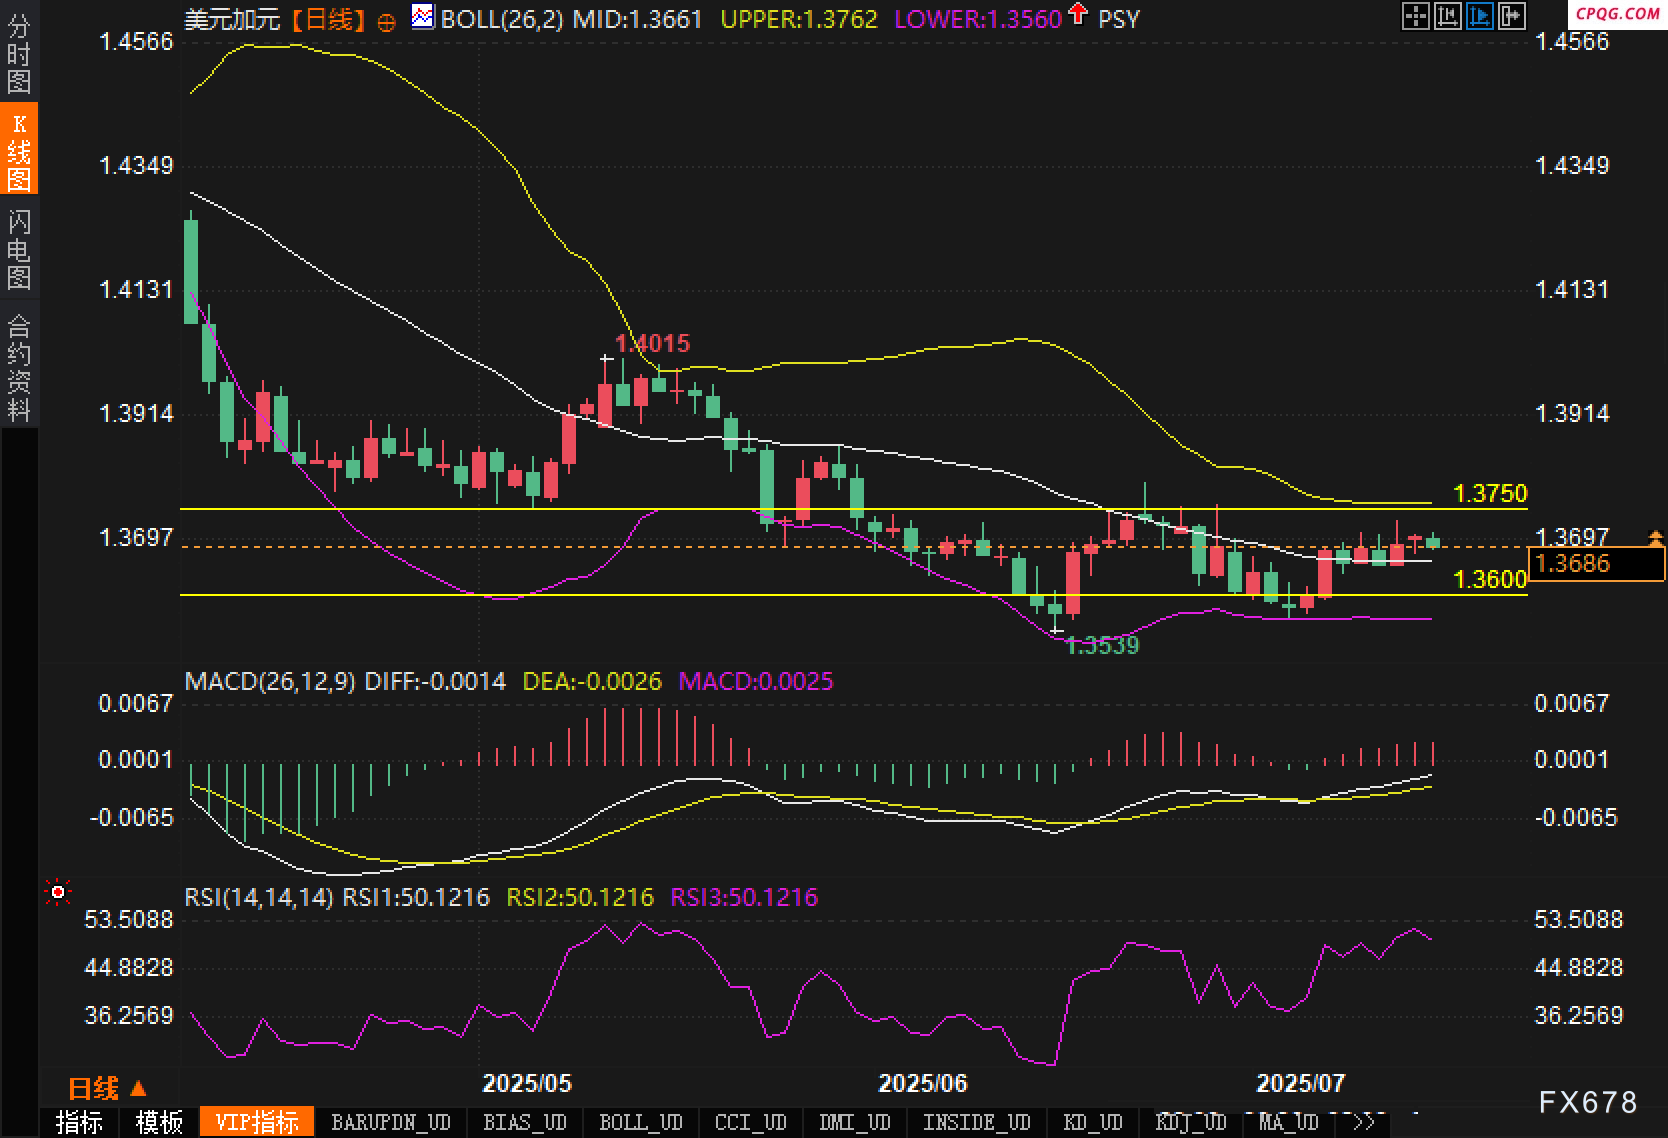Click the crosshair cursor icon at top right

tap(1415, 16)
